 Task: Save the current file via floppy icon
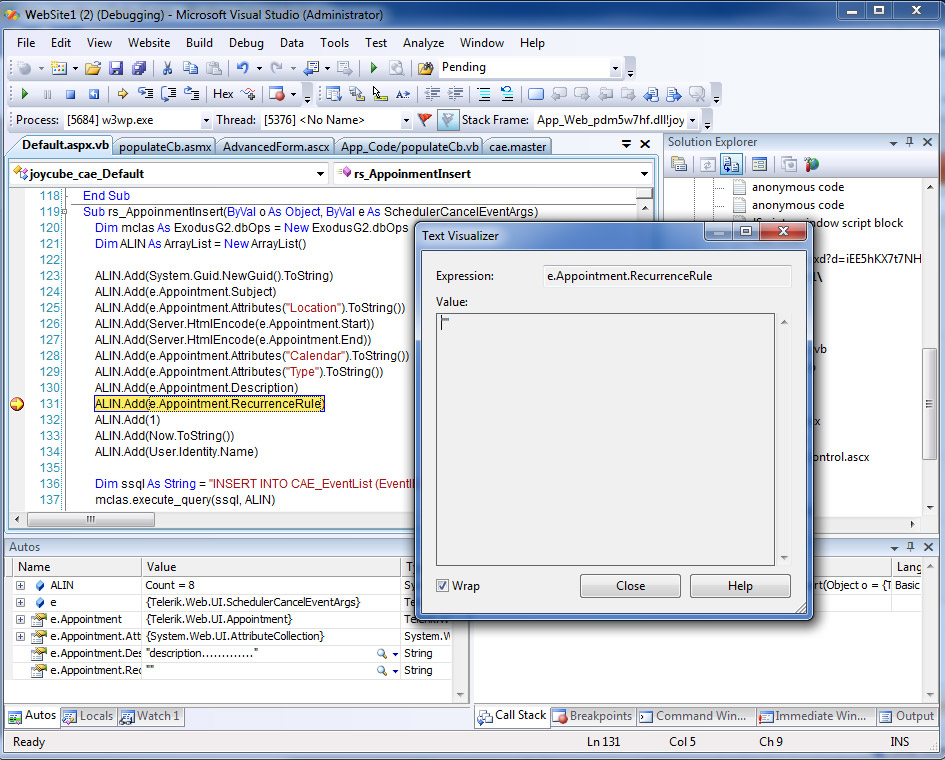click(116, 68)
